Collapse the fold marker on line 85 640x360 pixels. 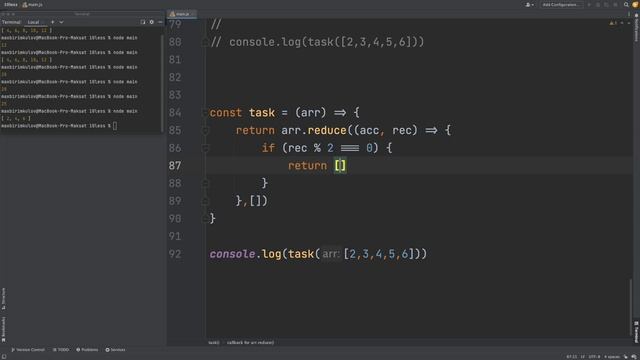coord(205,130)
